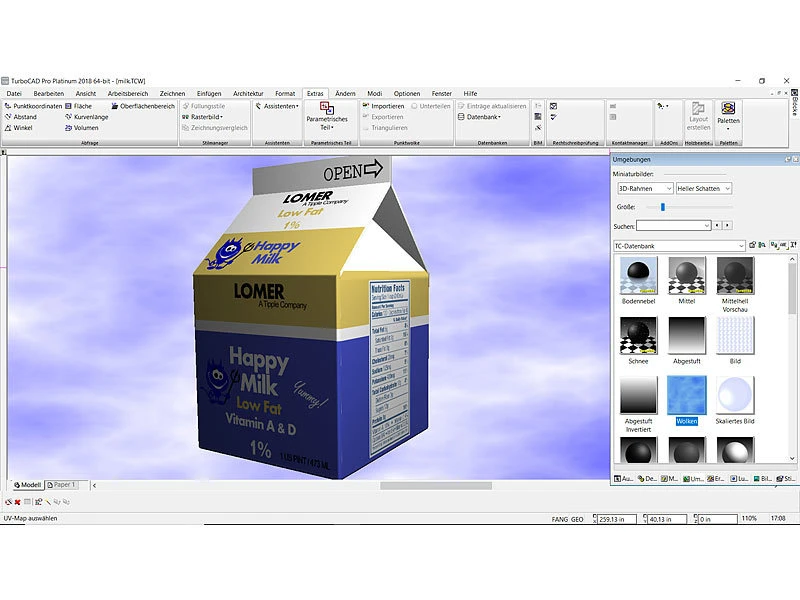Expand the 3D-Rahmen dropdown
This screenshot has width=800, height=600.
(643, 188)
